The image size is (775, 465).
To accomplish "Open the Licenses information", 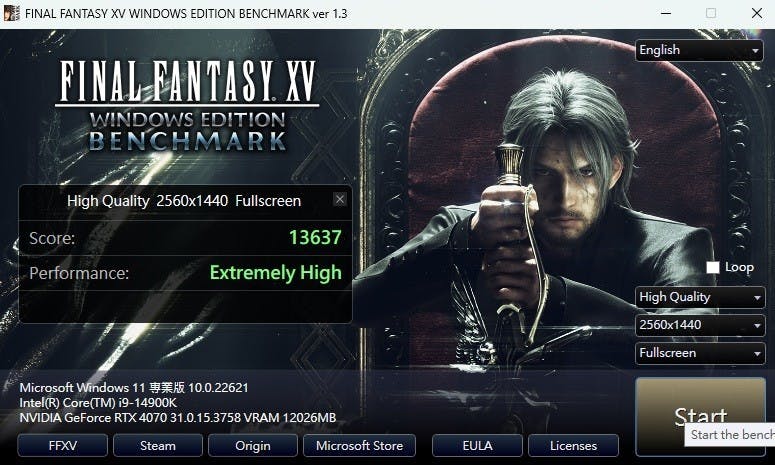I will click(x=573, y=446).
